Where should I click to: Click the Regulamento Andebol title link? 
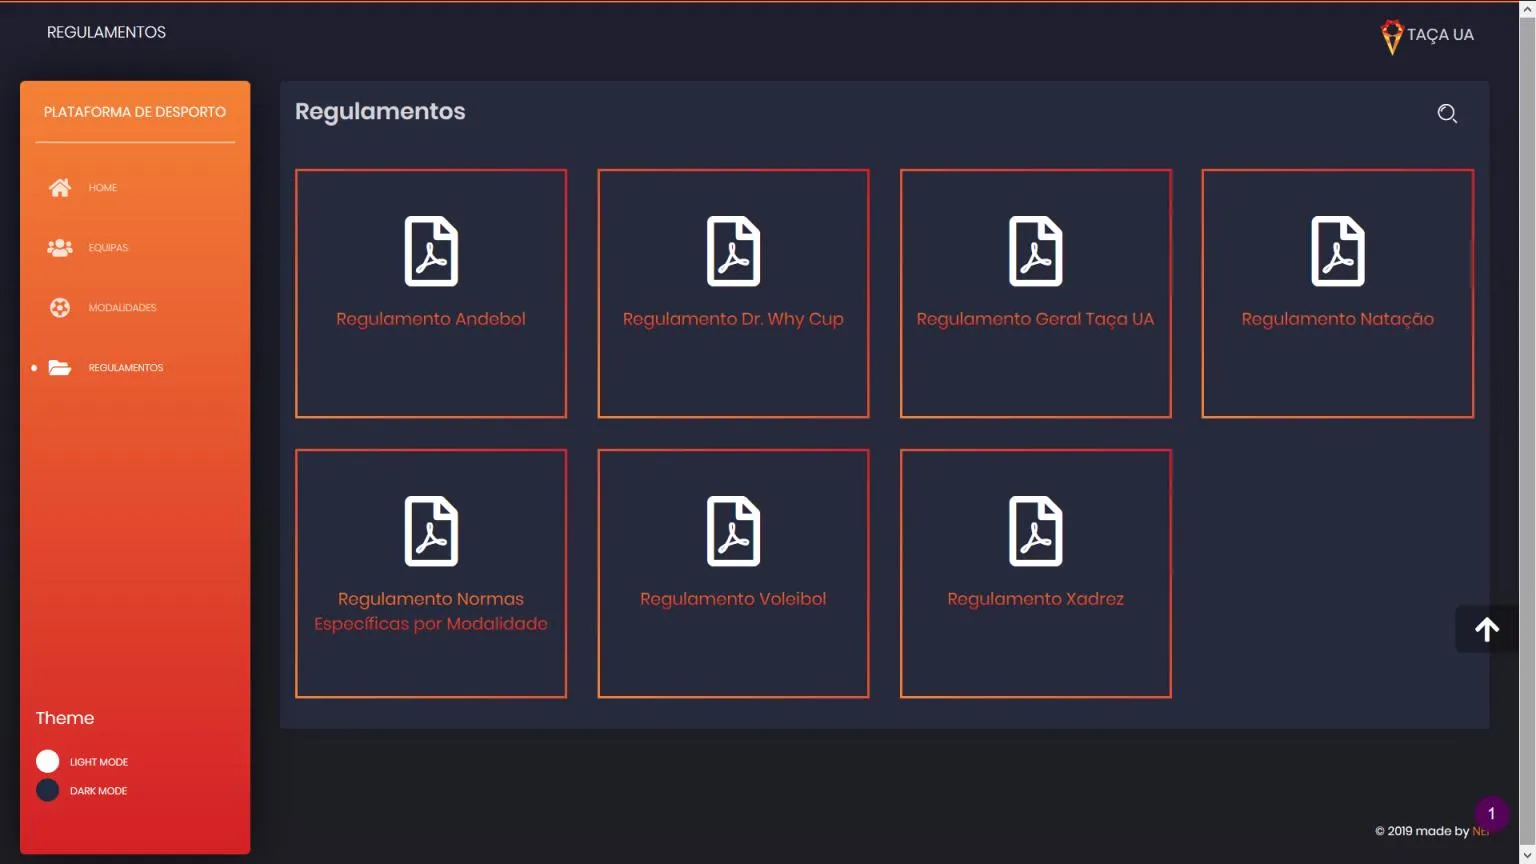431,319
